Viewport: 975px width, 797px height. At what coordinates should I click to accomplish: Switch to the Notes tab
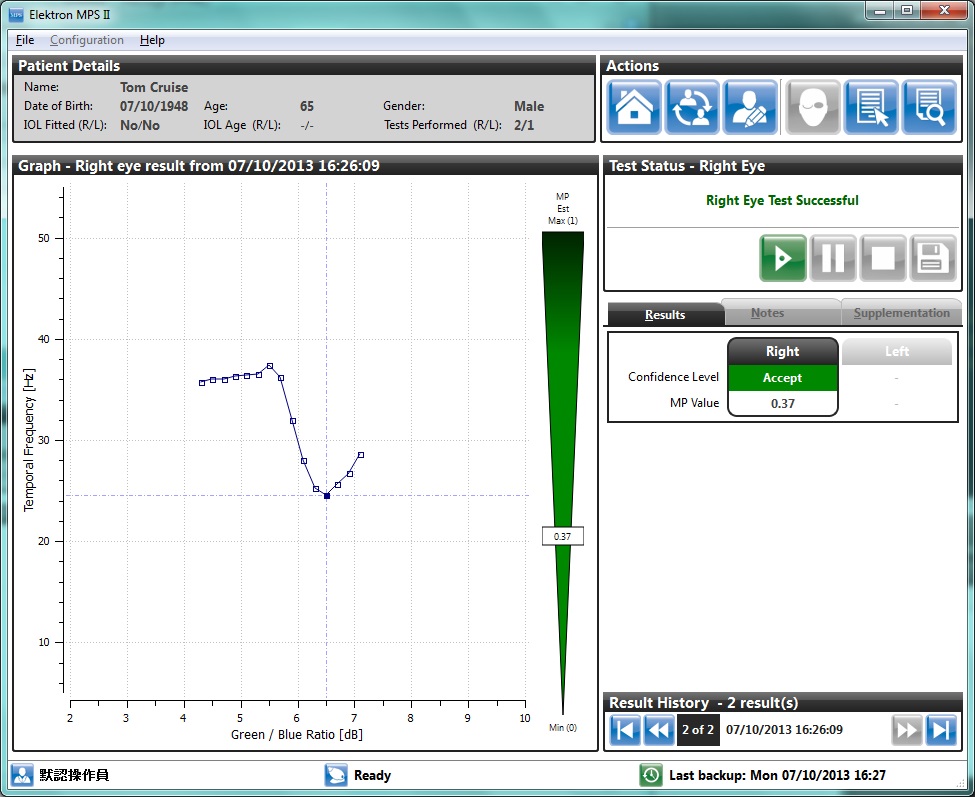(x=781, y=313)
